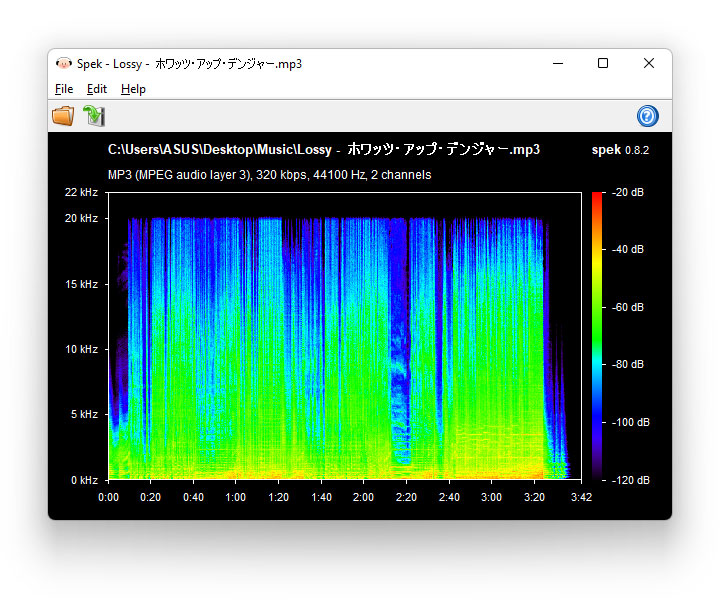720x600 pixels.
Task: Click the 2:00 time axis marker
Action: click(364, 497)
